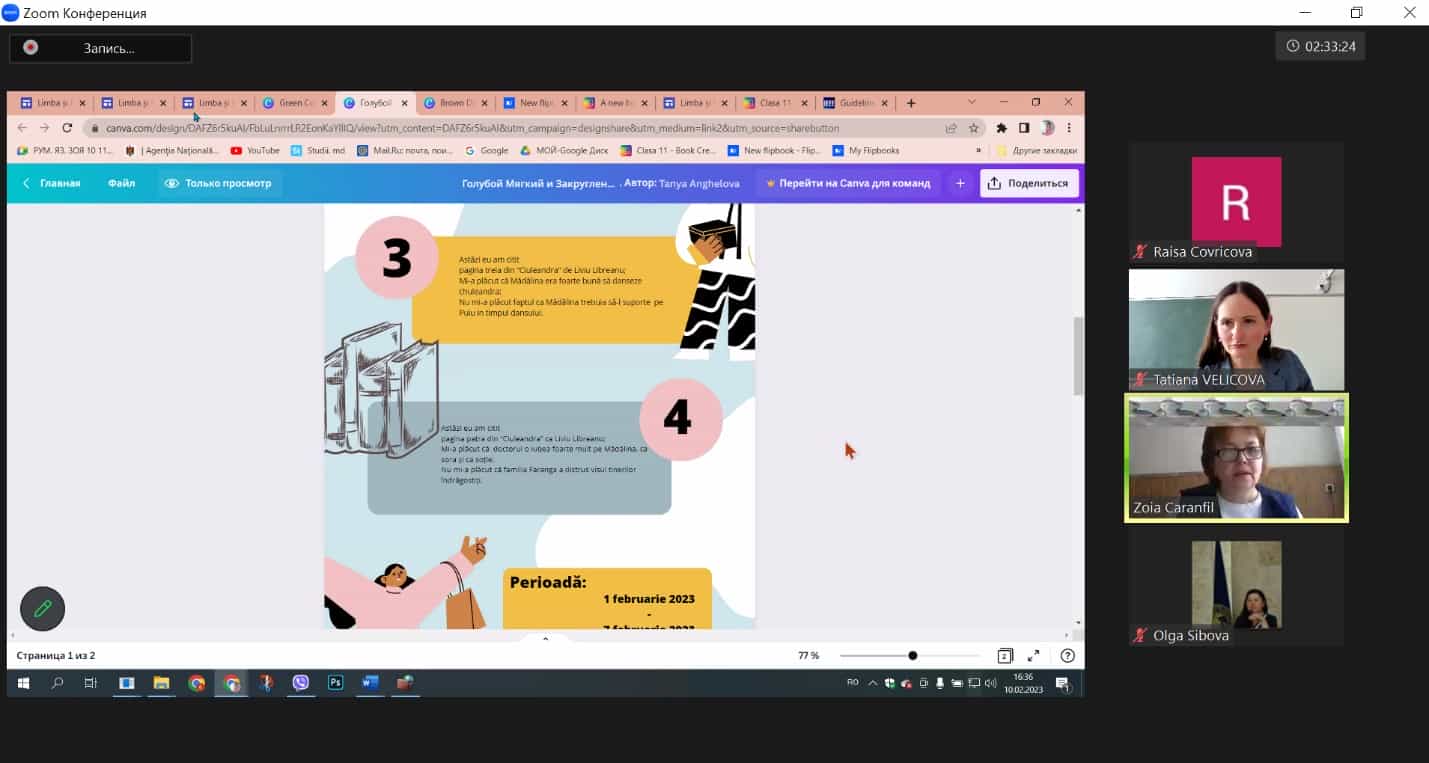Click Перейти на Canva для команд
This screenshot has width=1429, height=763.
pos(848,183)
